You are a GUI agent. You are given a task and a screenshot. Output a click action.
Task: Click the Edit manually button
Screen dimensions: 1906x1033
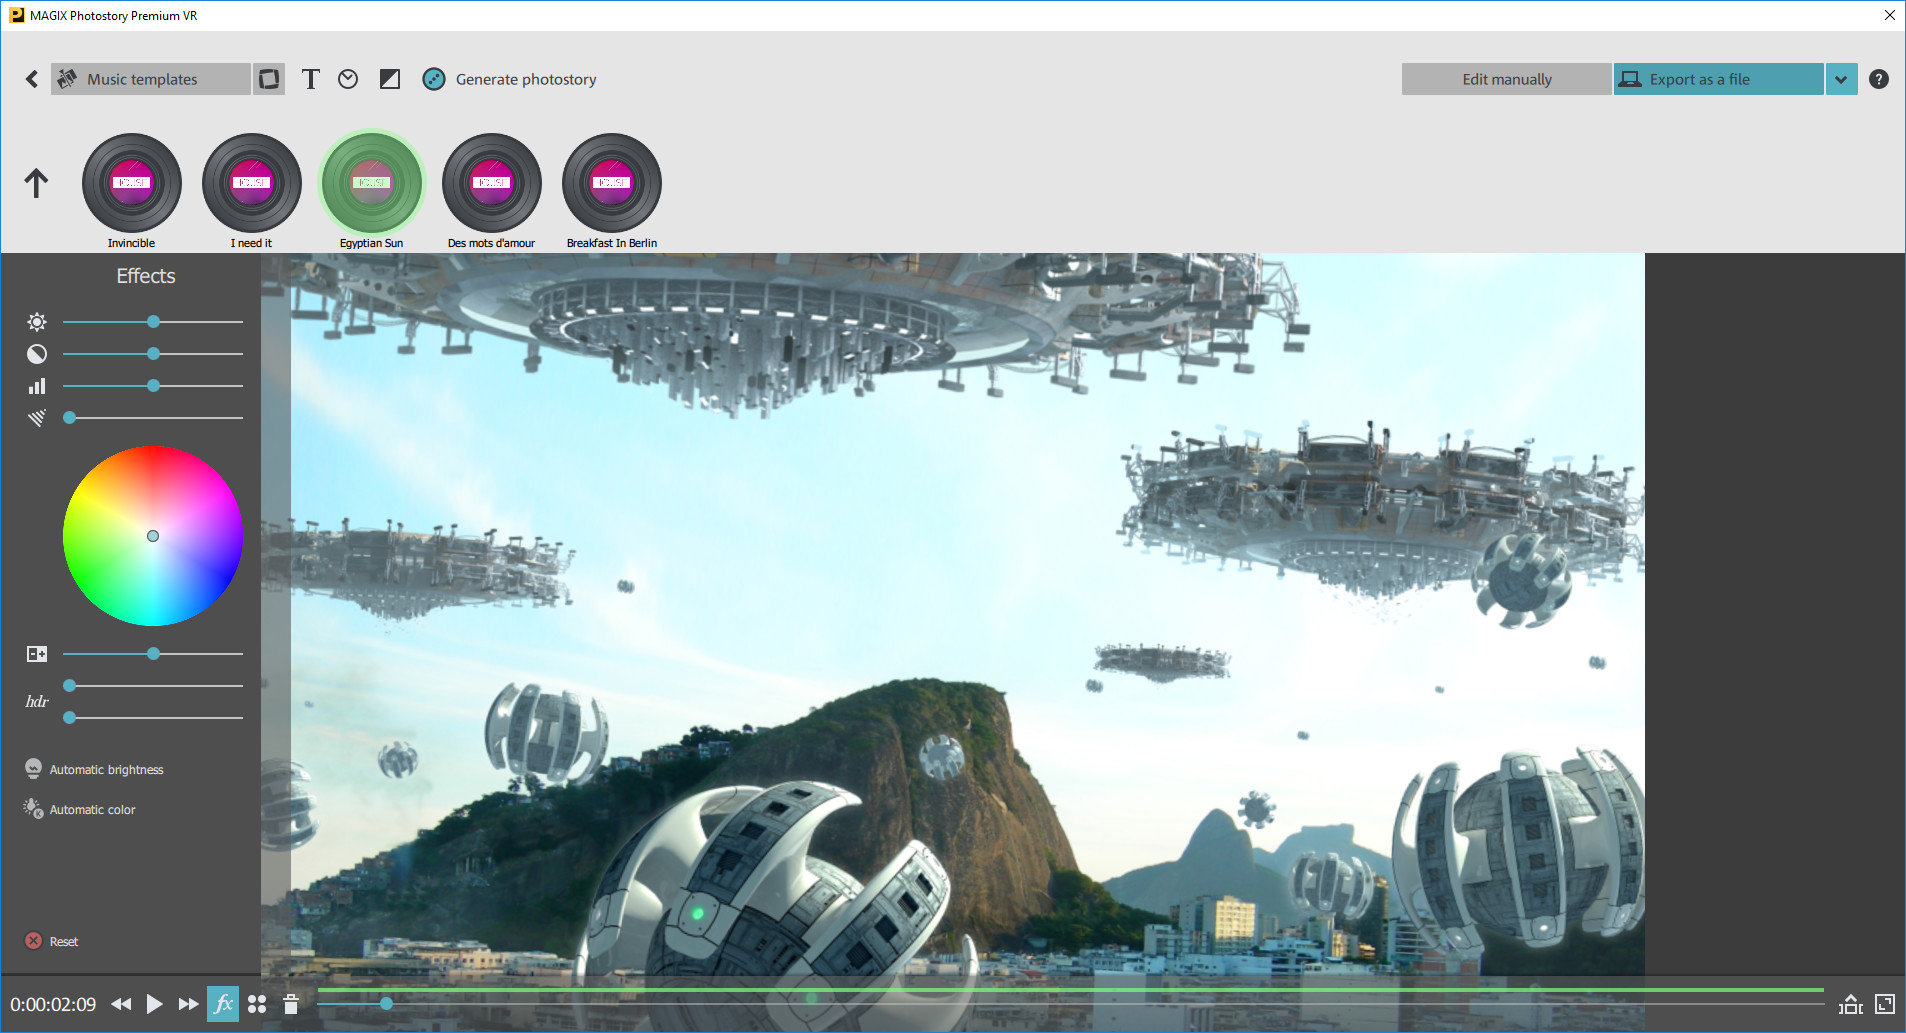point(1506,79)
